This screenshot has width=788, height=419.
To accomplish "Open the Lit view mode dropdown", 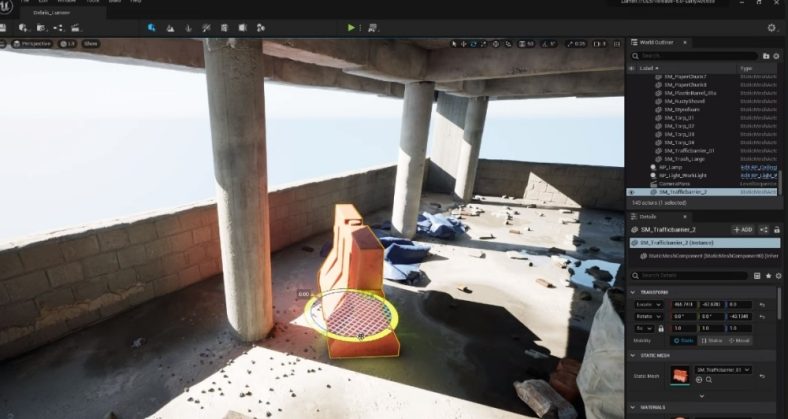I will pos(67,44).
